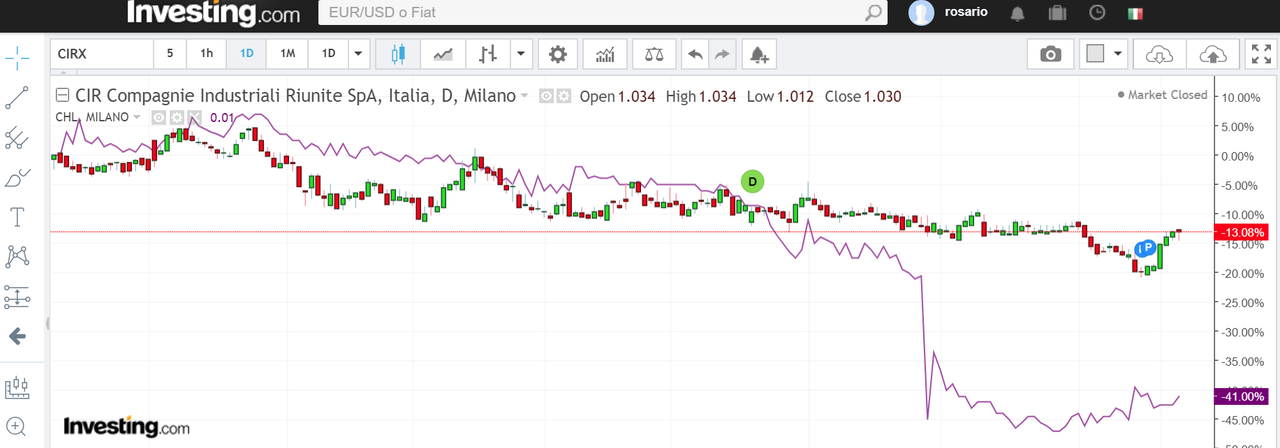
Task: Open settings for CIR main series
Action: click(x=564, y=96)
